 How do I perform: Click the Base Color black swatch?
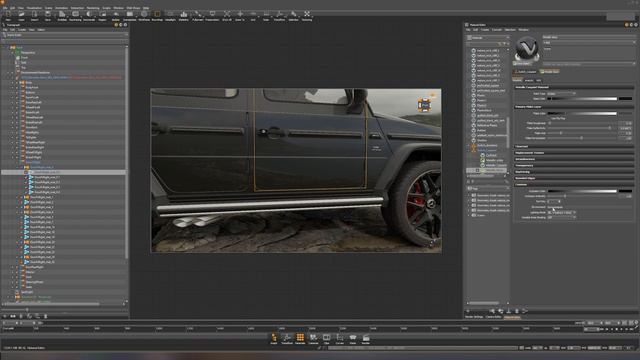[625, 98]
